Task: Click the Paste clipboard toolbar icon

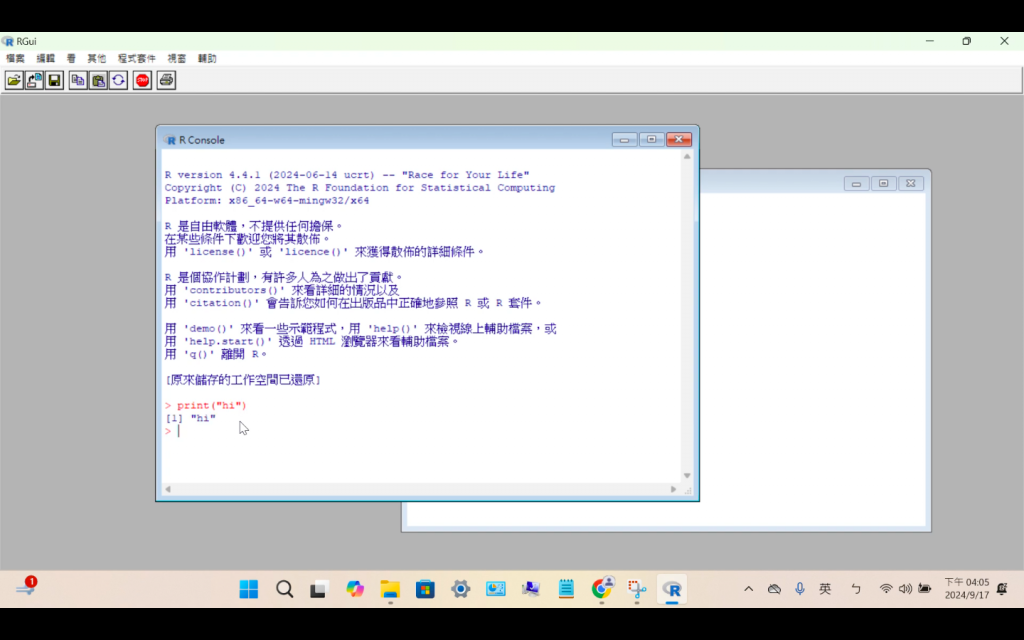Action: click(x=99, y=80)
